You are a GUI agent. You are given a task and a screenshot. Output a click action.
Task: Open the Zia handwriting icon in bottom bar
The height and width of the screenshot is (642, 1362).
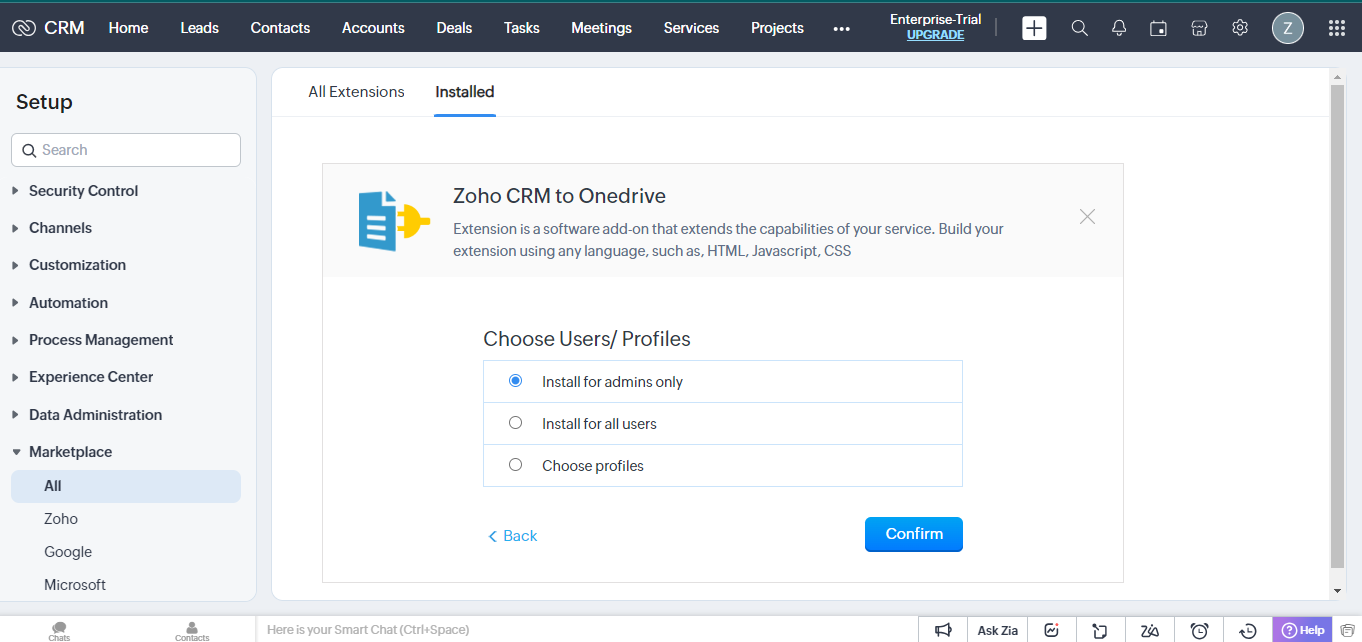pyautogui.click(x=1150, y=630)
